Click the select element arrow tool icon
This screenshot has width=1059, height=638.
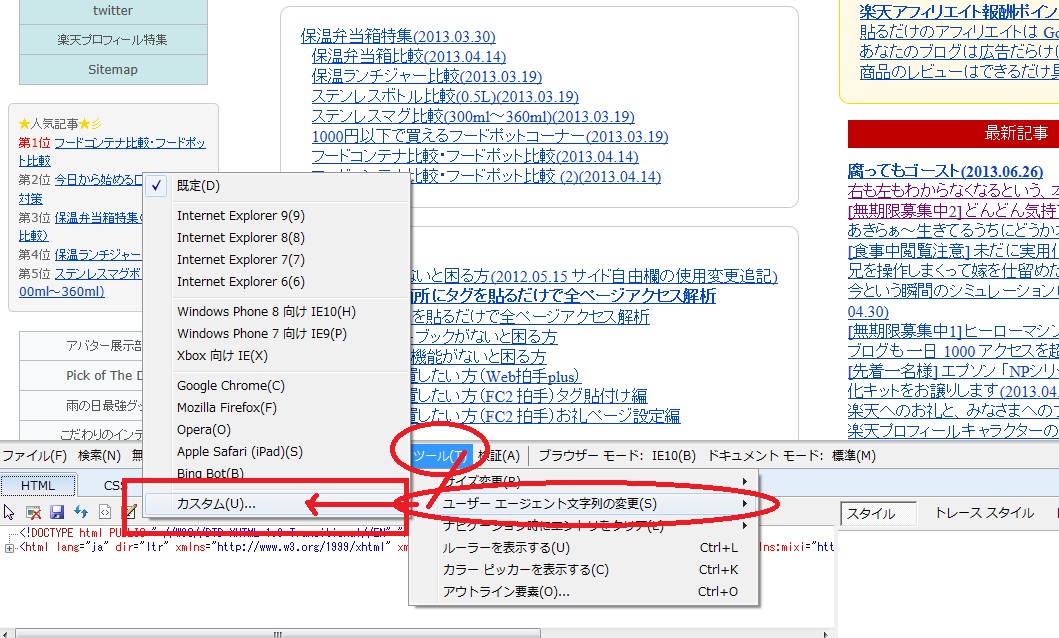(9, 512)
